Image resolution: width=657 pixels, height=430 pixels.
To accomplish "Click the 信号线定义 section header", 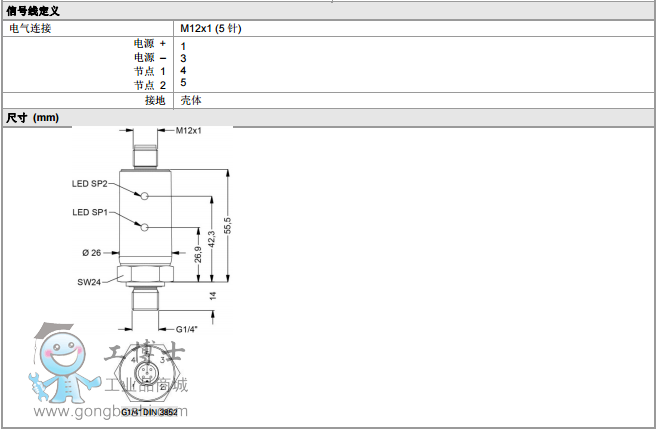I will coord(35,10).
